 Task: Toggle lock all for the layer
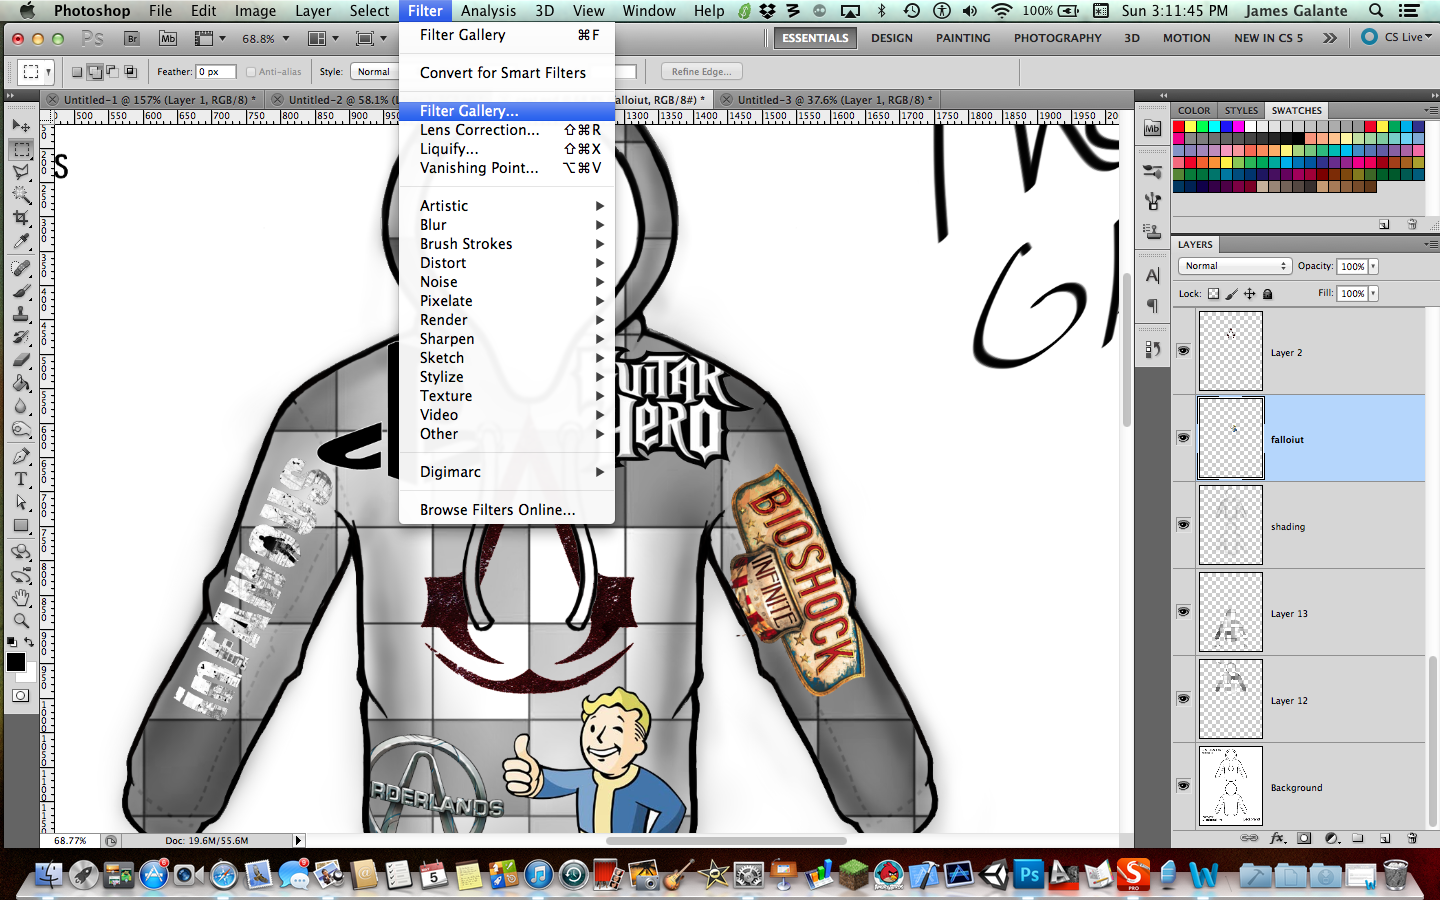[x=1268, y=294]
